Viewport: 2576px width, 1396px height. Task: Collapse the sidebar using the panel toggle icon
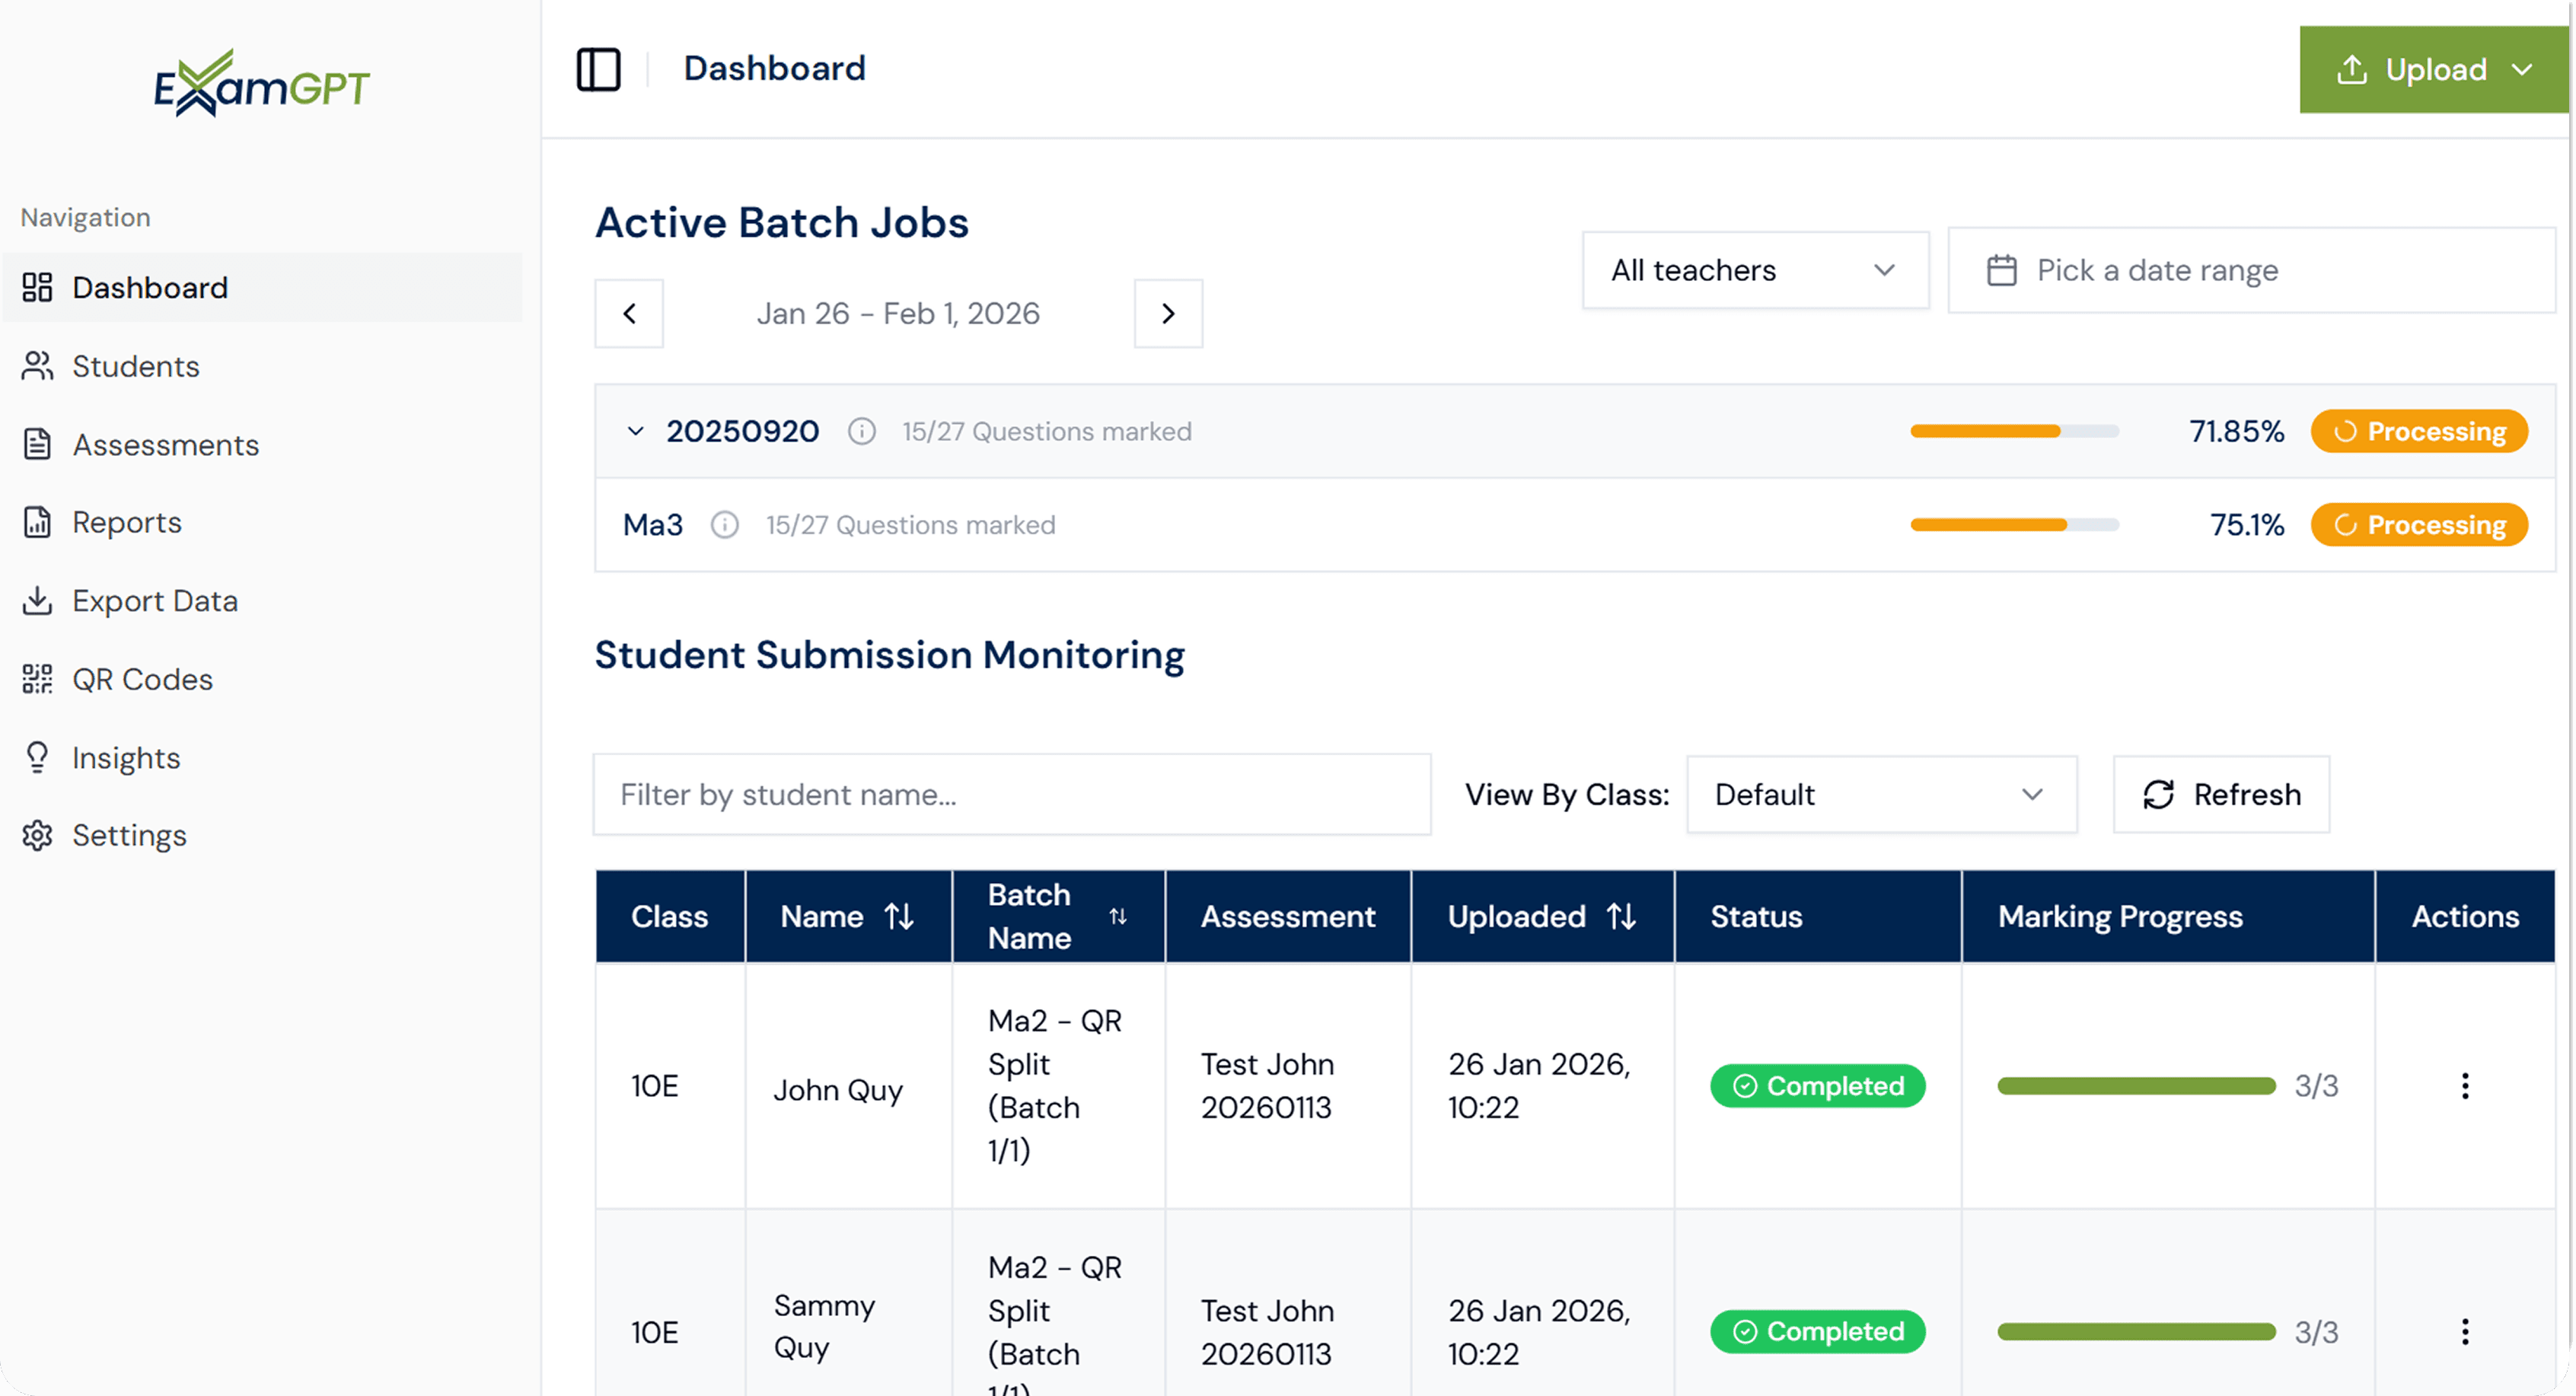[599, 69]
